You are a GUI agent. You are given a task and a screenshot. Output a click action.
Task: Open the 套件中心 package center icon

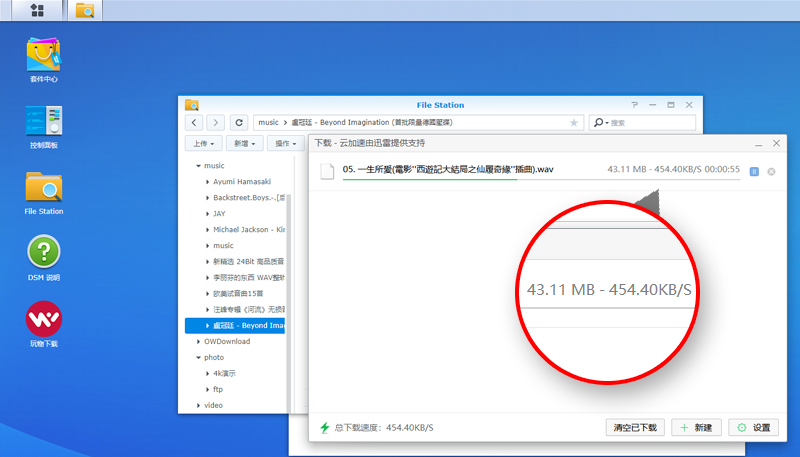[43, 59]
